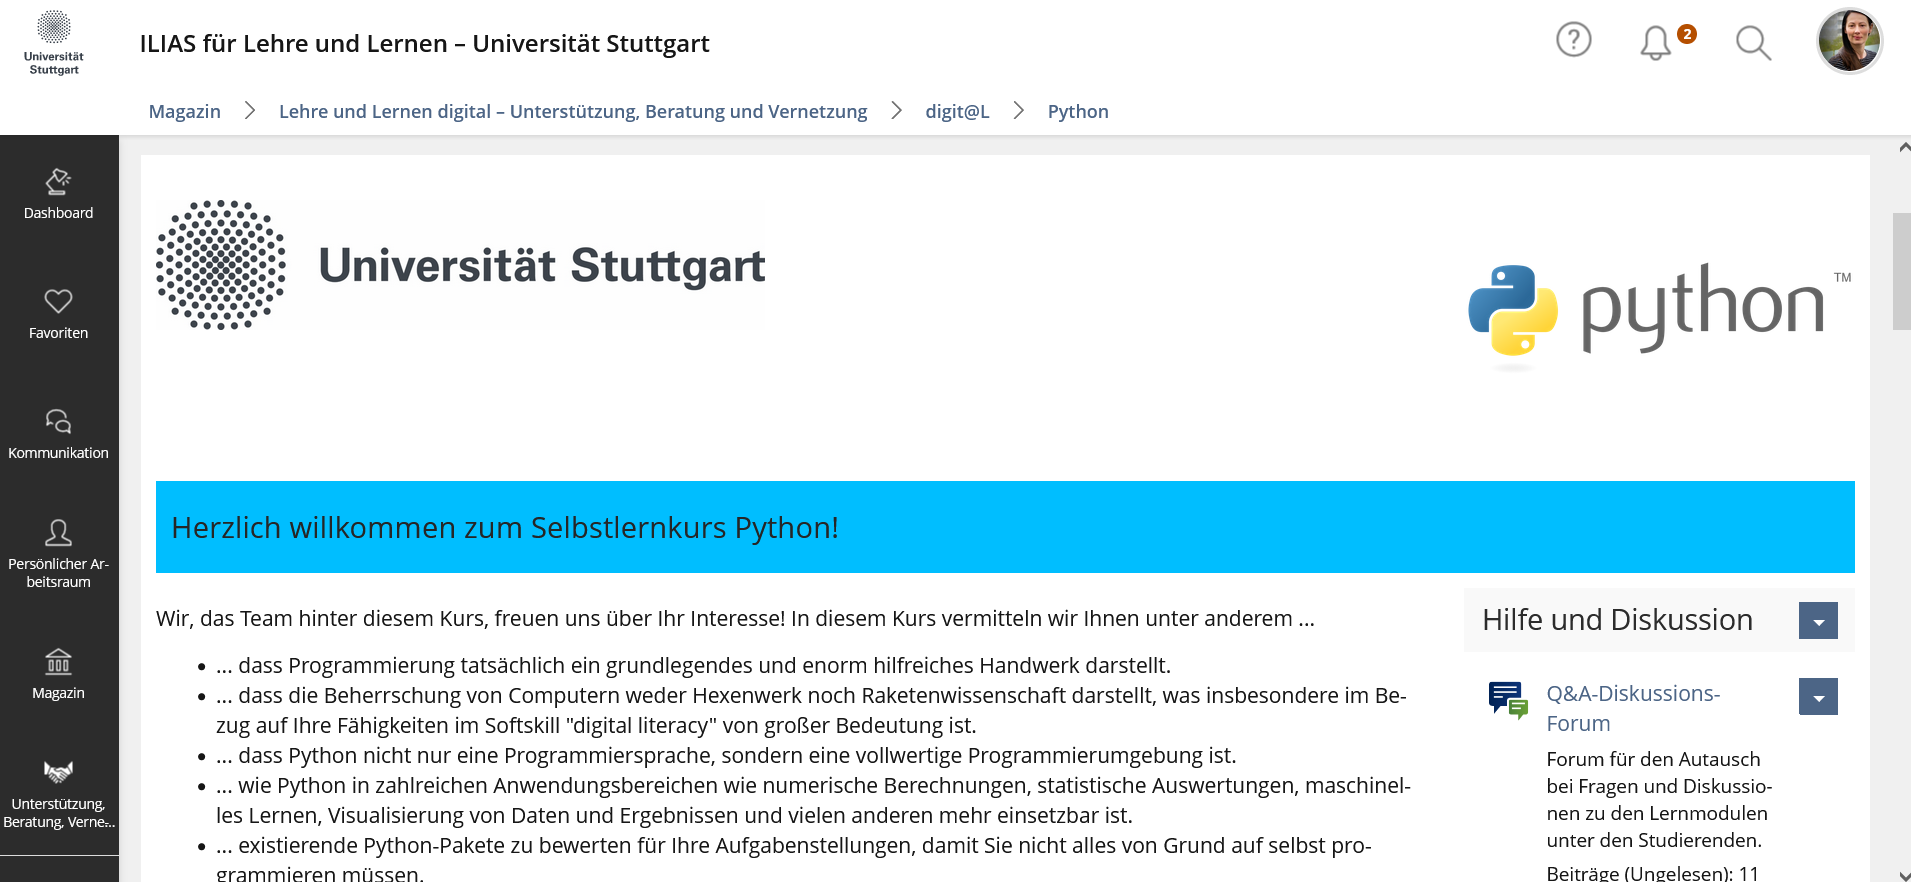
Task: Open Q&A-Diskussions-Forum actions dropdown
Action: pyautogui.click(x=1818, y=697)
